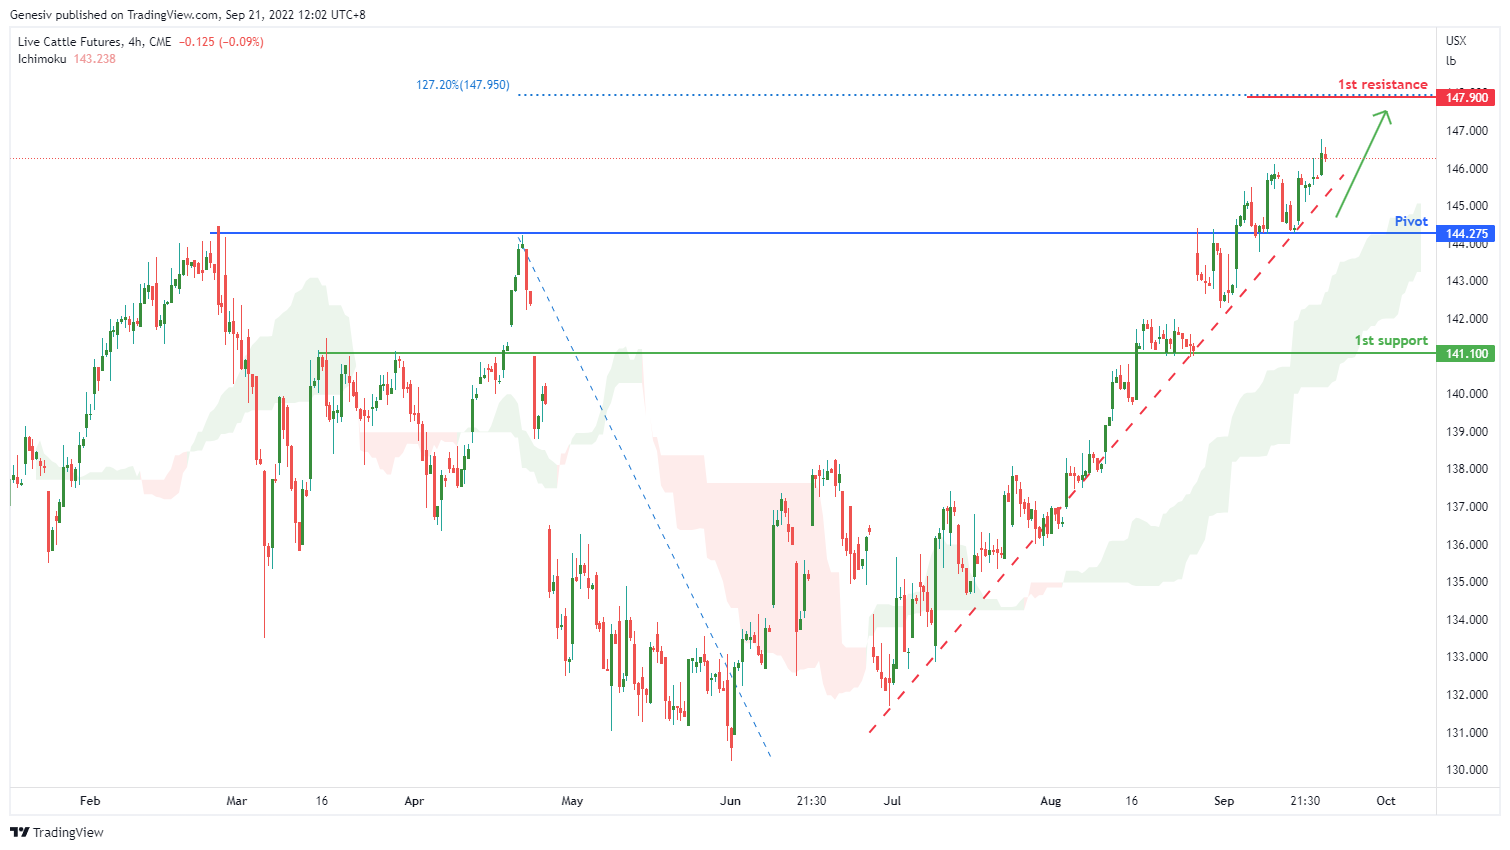Click the Ichimoku value 143.238
Screen dimensions: 1510x850
(94, 59)
